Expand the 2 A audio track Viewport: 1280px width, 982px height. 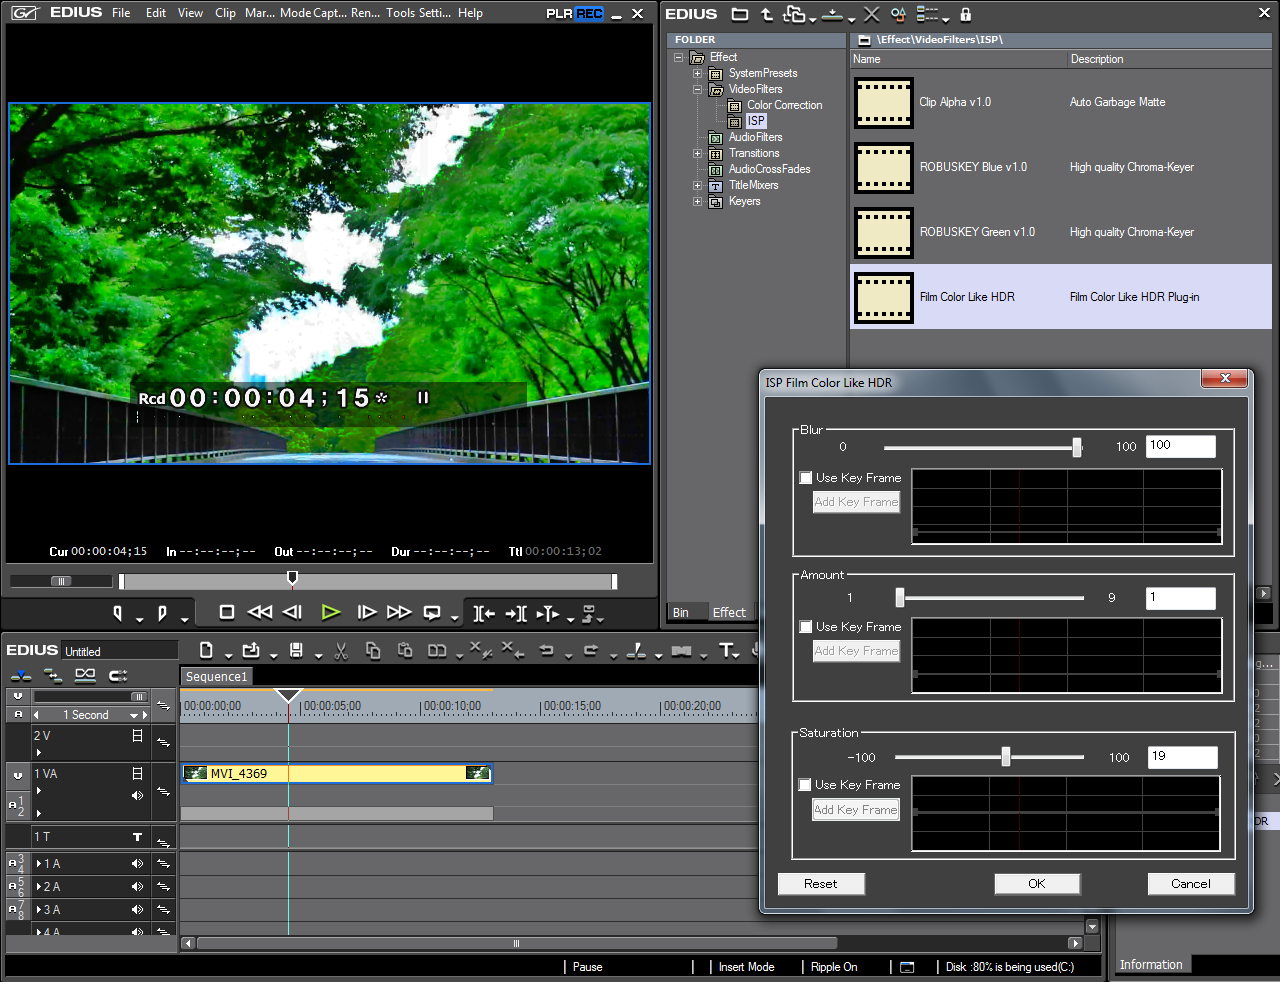(39, 887)
